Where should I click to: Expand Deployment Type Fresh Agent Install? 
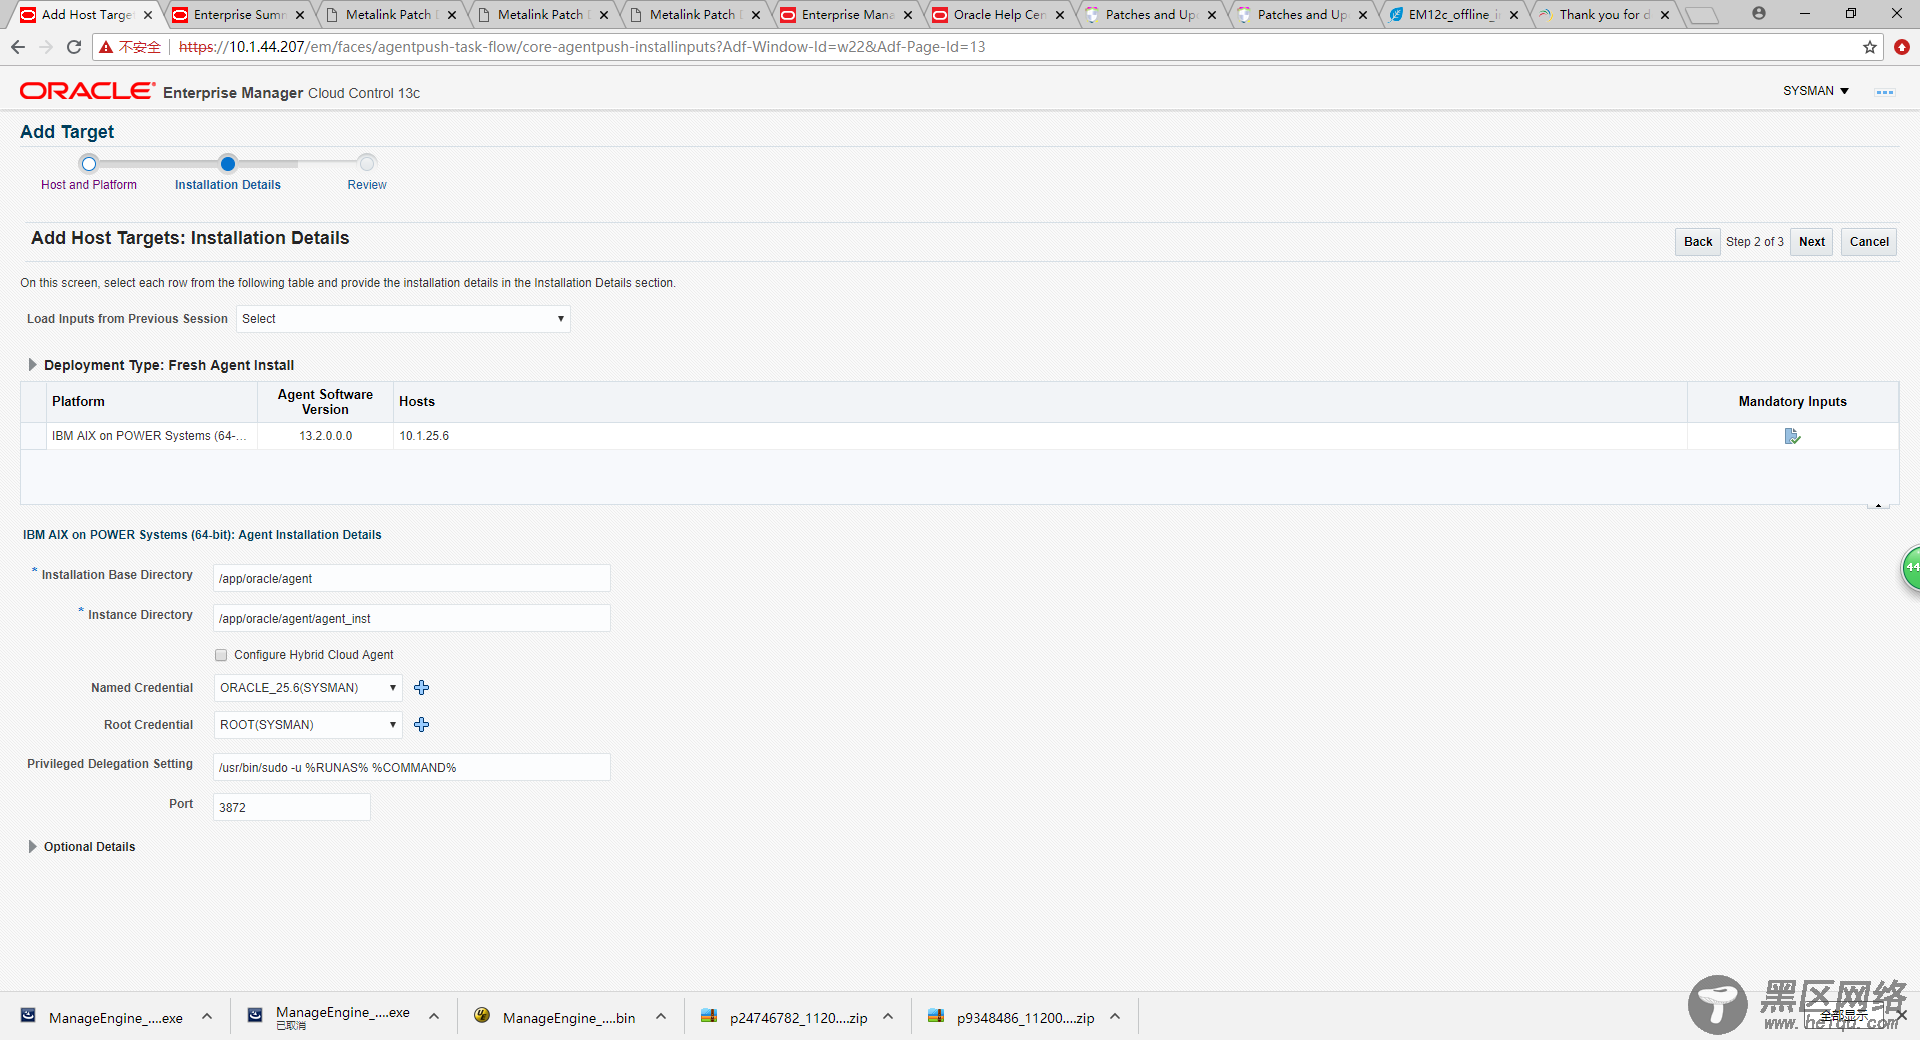pyautogui.click(x=33, y=365)
